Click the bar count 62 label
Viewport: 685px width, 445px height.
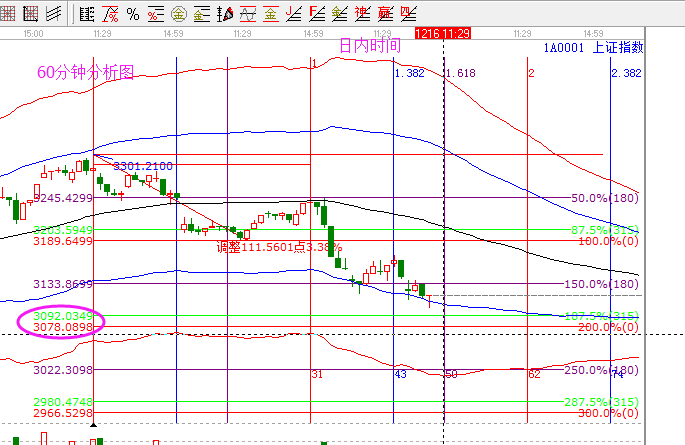534,374
